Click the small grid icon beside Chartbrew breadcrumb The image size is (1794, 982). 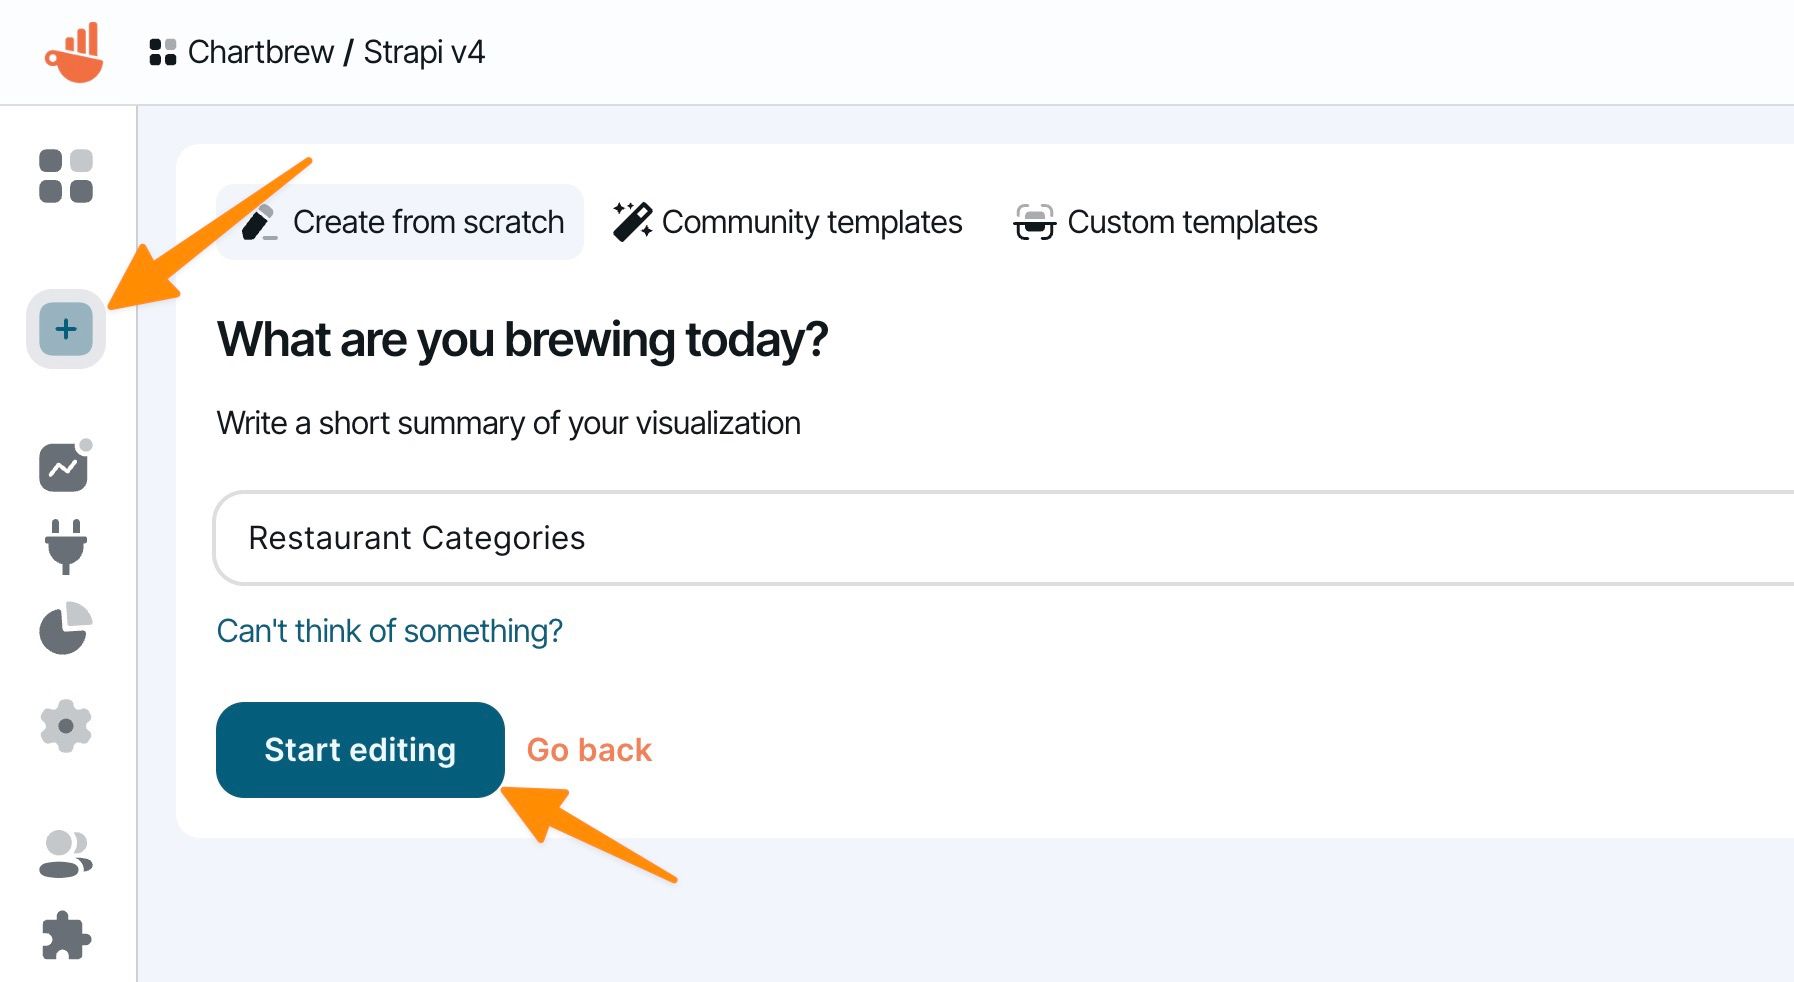[x=162, y=52]
